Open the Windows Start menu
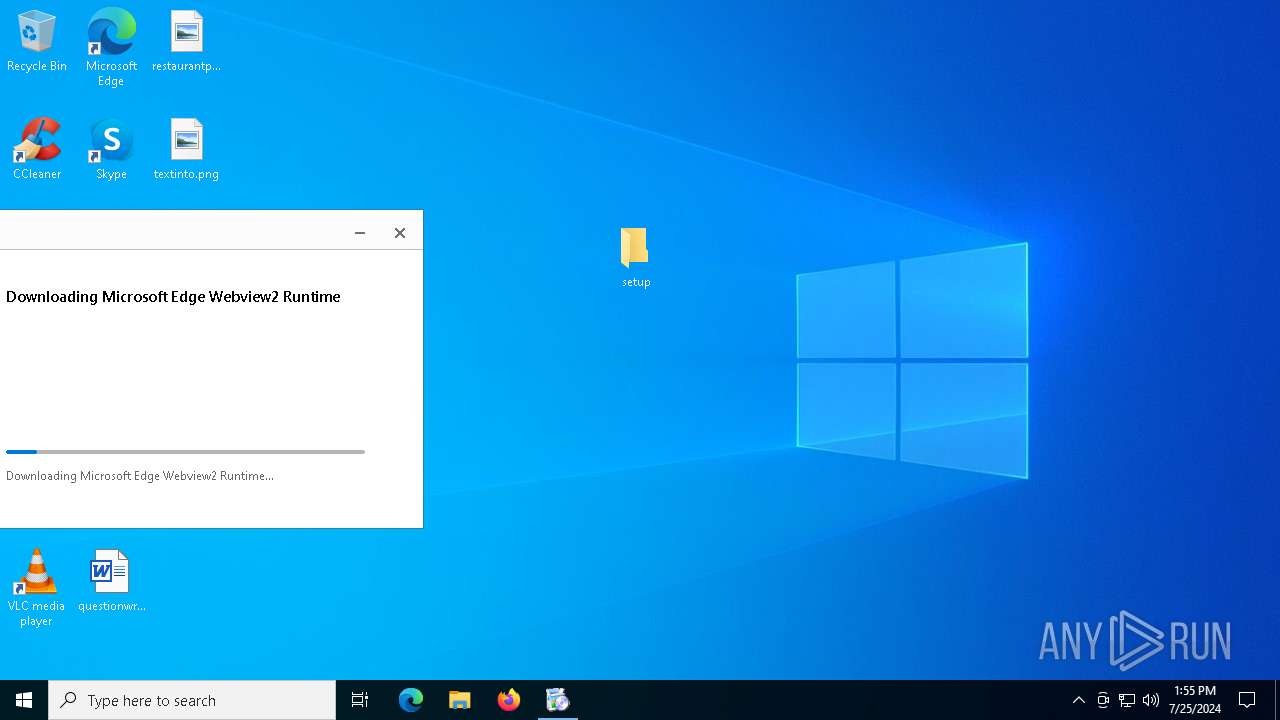The height and width of the screenshot is (720, 1280). coord(24,700)
